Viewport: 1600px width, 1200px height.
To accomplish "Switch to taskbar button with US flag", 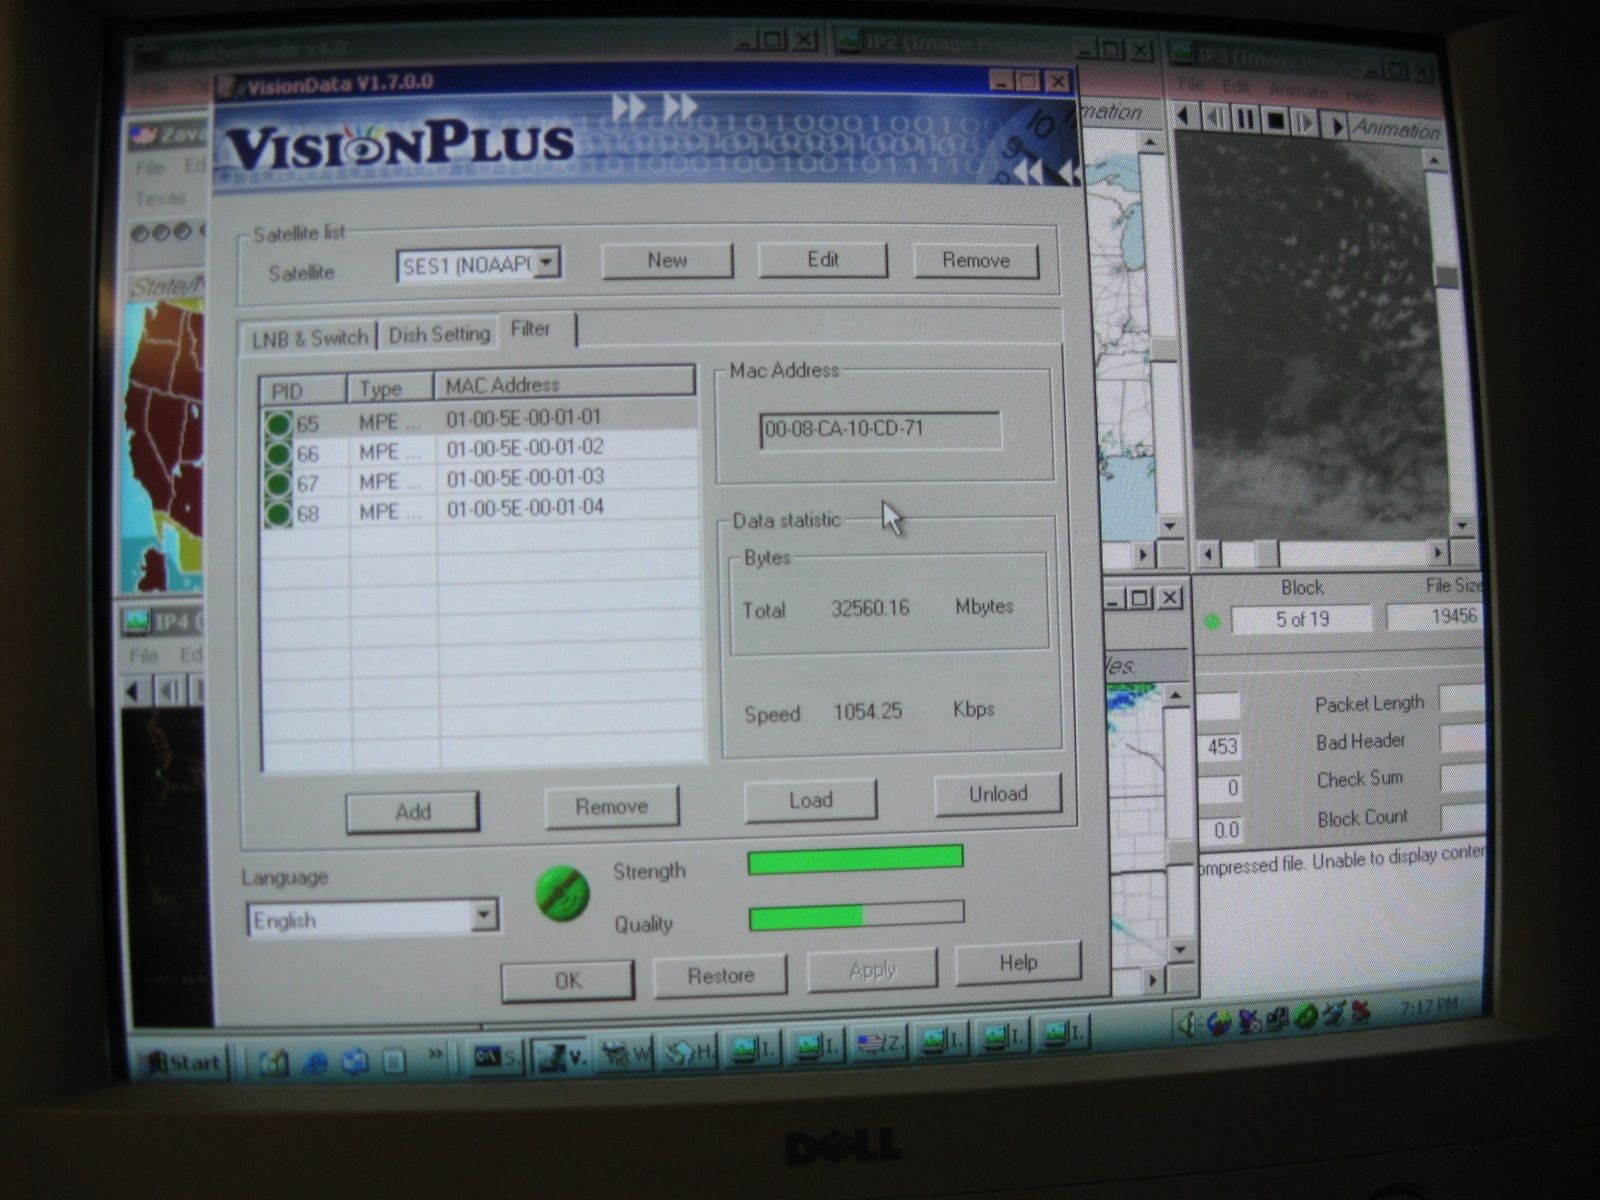I will 879,1043.
